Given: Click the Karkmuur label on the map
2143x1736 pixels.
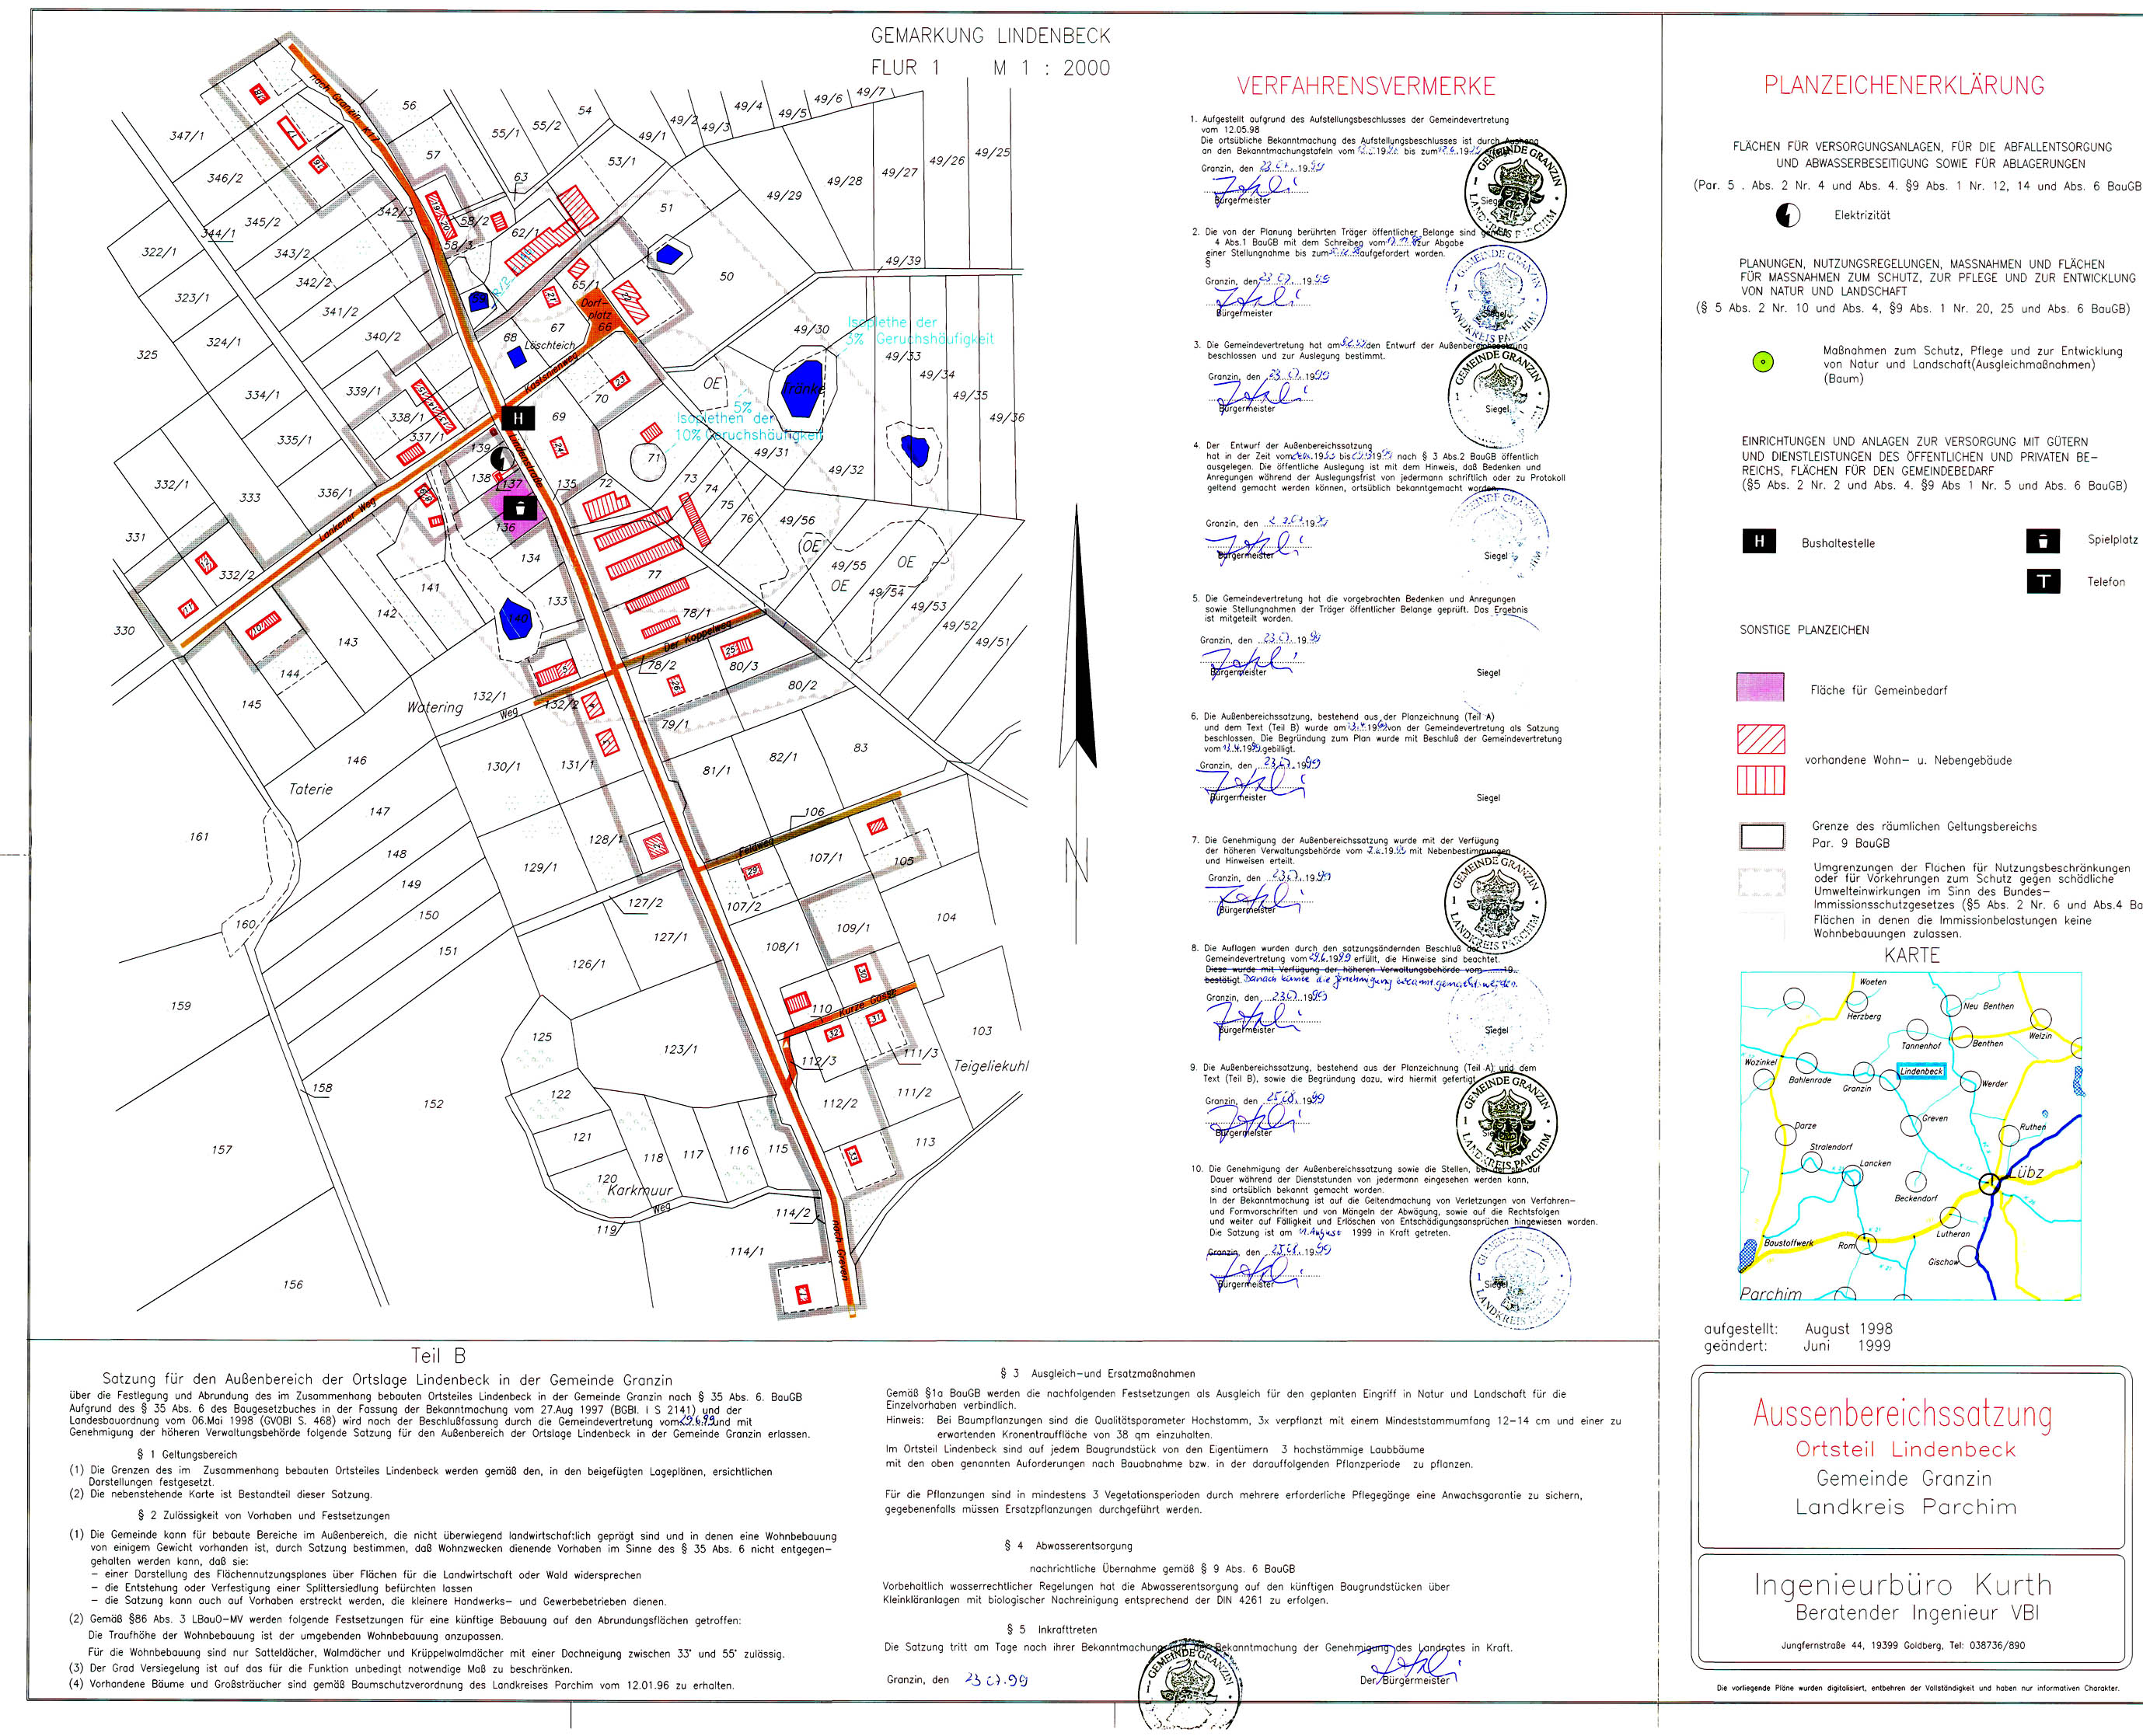Looking at the screenshot, I should [640, 1190].
